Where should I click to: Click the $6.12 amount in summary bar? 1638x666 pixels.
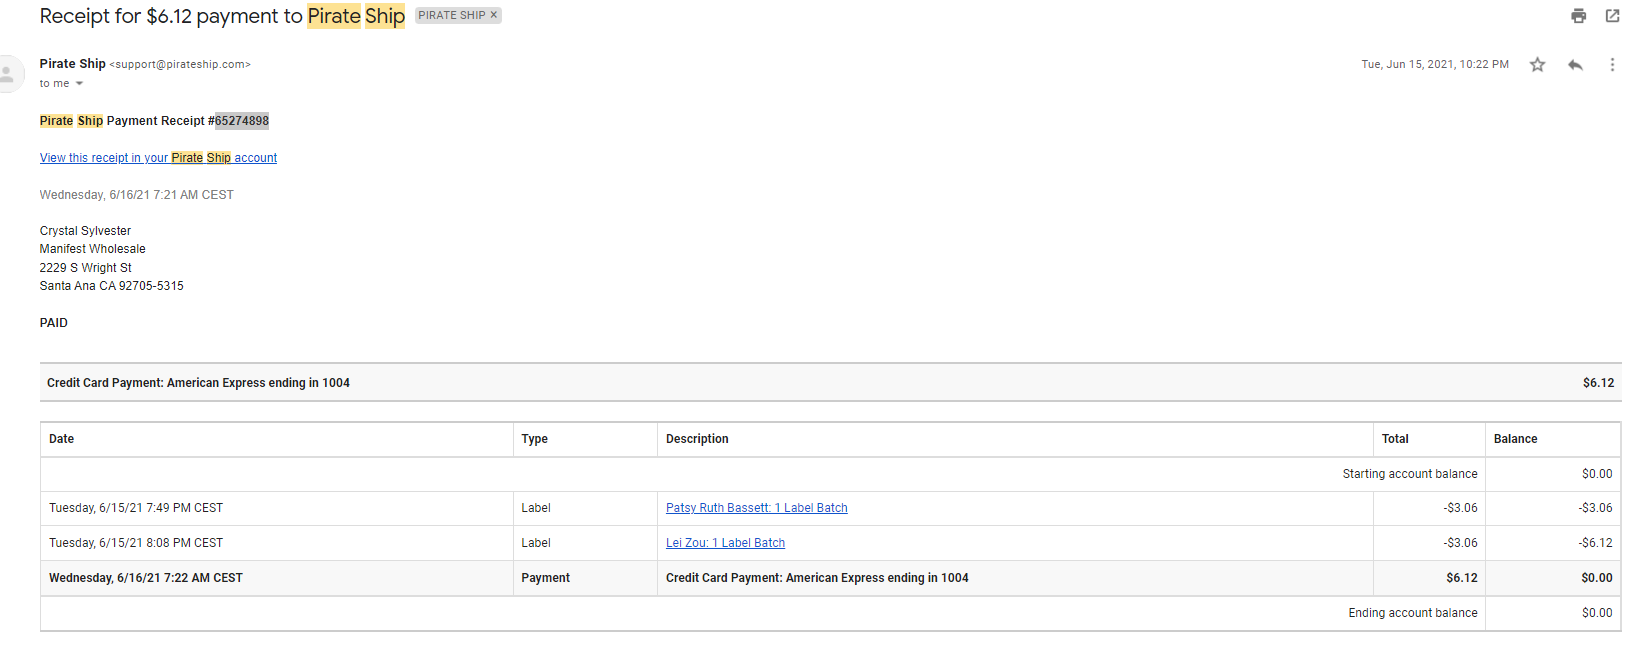click(1598, 383)
